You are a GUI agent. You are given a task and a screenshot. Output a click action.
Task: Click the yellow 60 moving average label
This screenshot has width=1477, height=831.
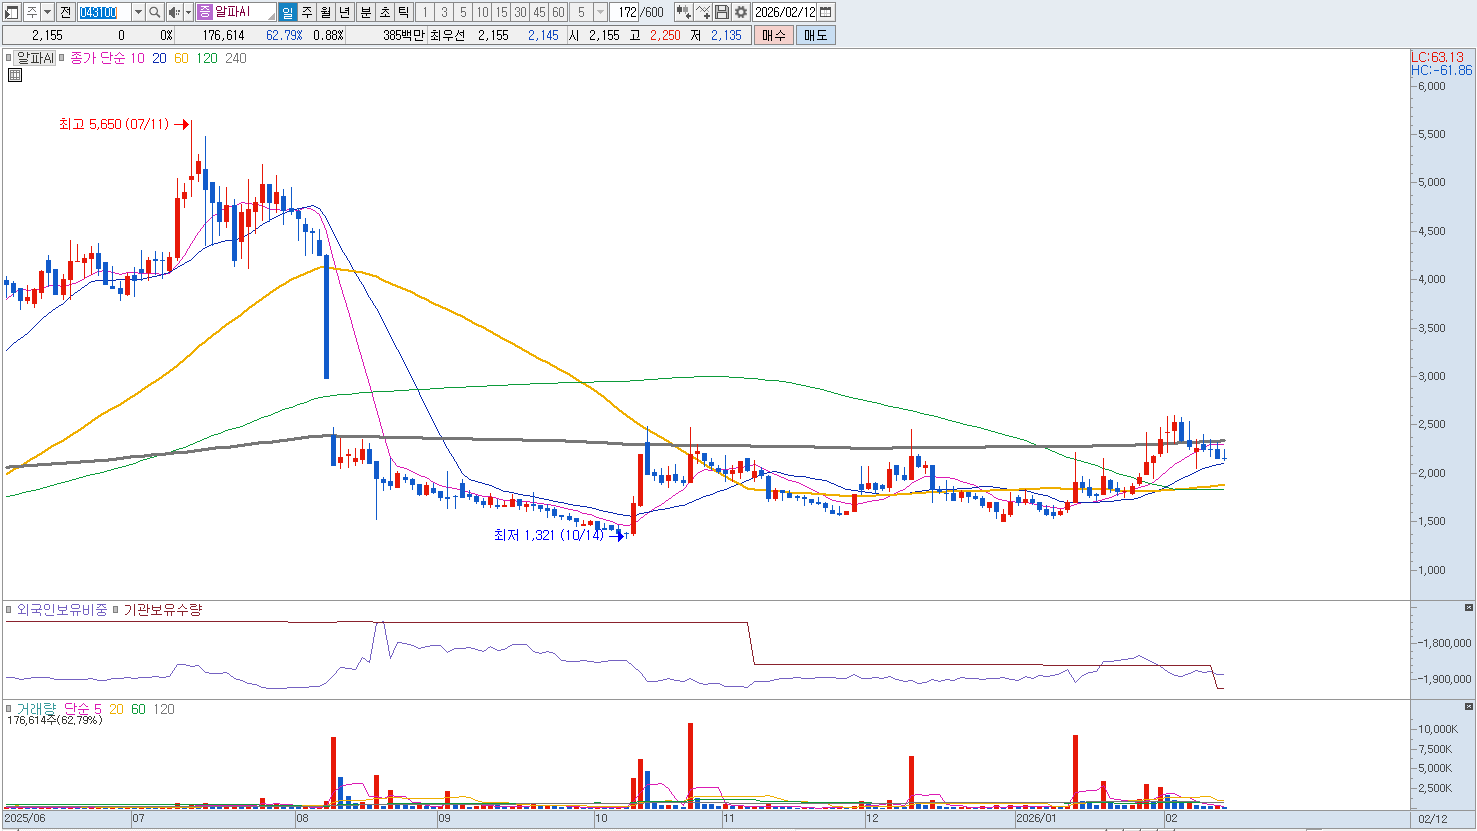[x=181, y=58]
